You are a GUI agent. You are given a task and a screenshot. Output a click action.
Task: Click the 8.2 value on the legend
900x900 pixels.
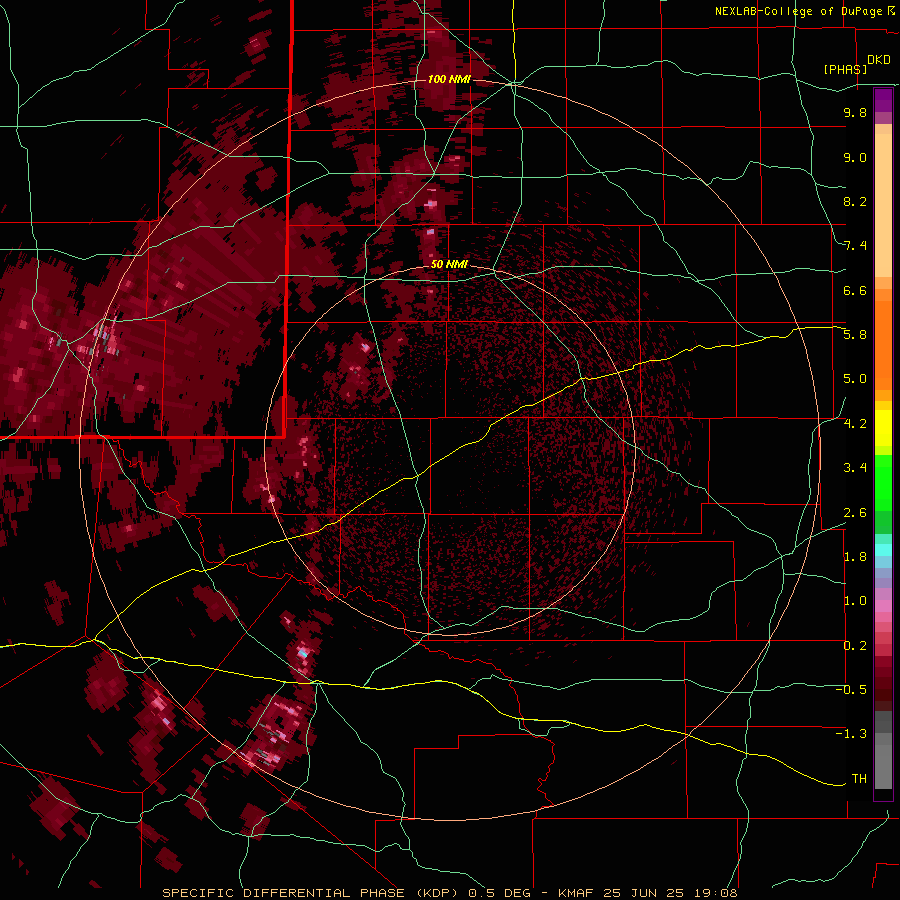click(x=855, y=201)
